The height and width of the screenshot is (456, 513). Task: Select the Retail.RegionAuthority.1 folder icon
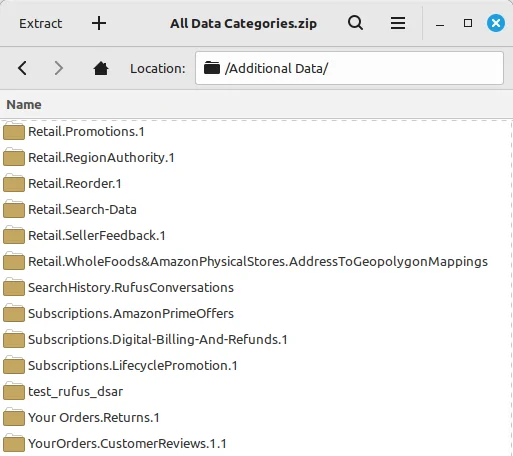point(14,158)
